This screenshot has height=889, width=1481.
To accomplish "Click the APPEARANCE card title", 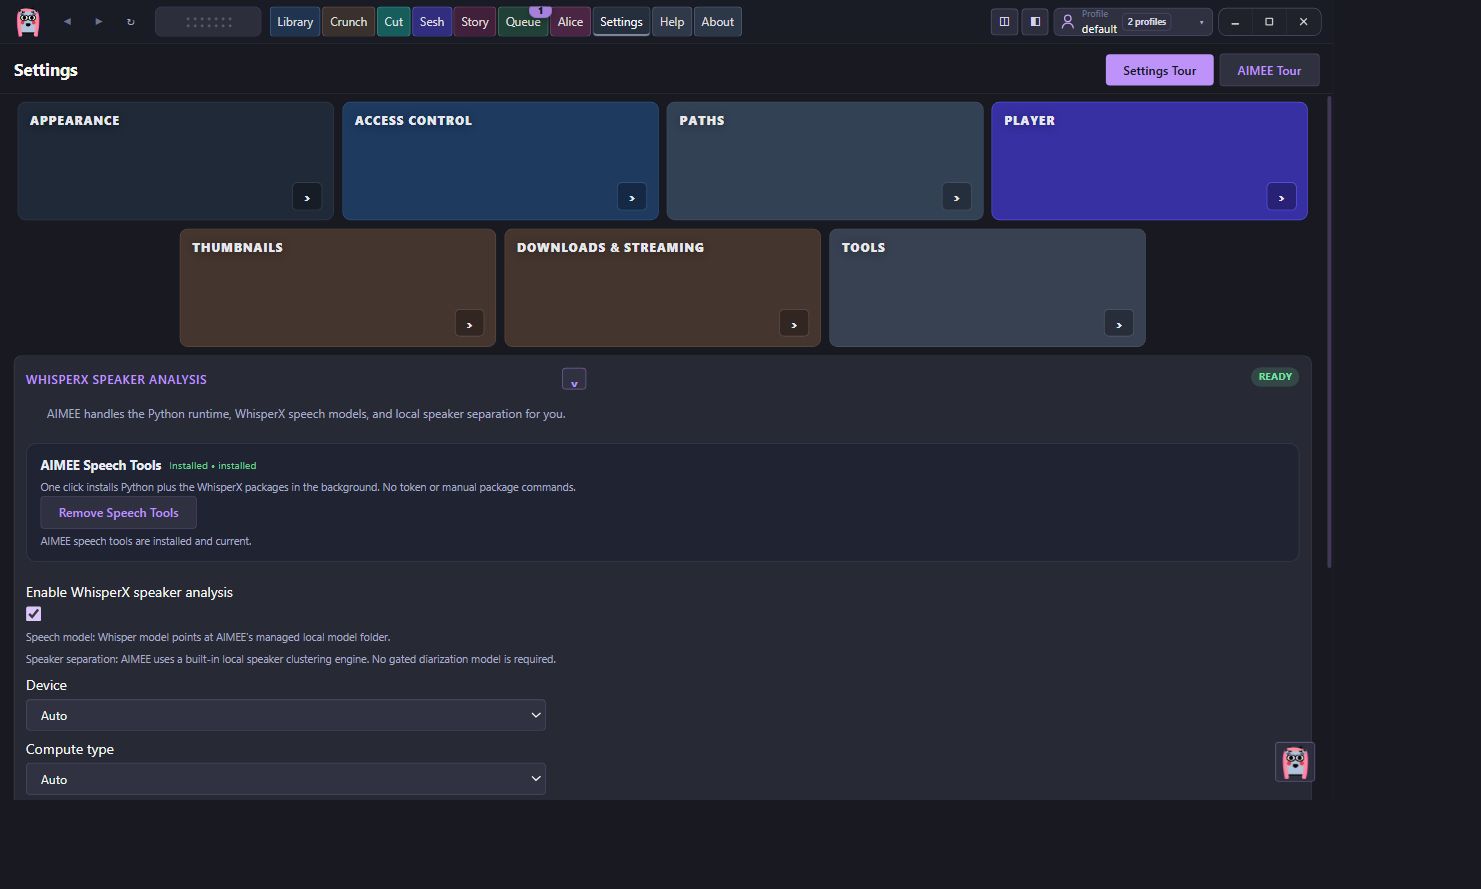I will point(75,120).
